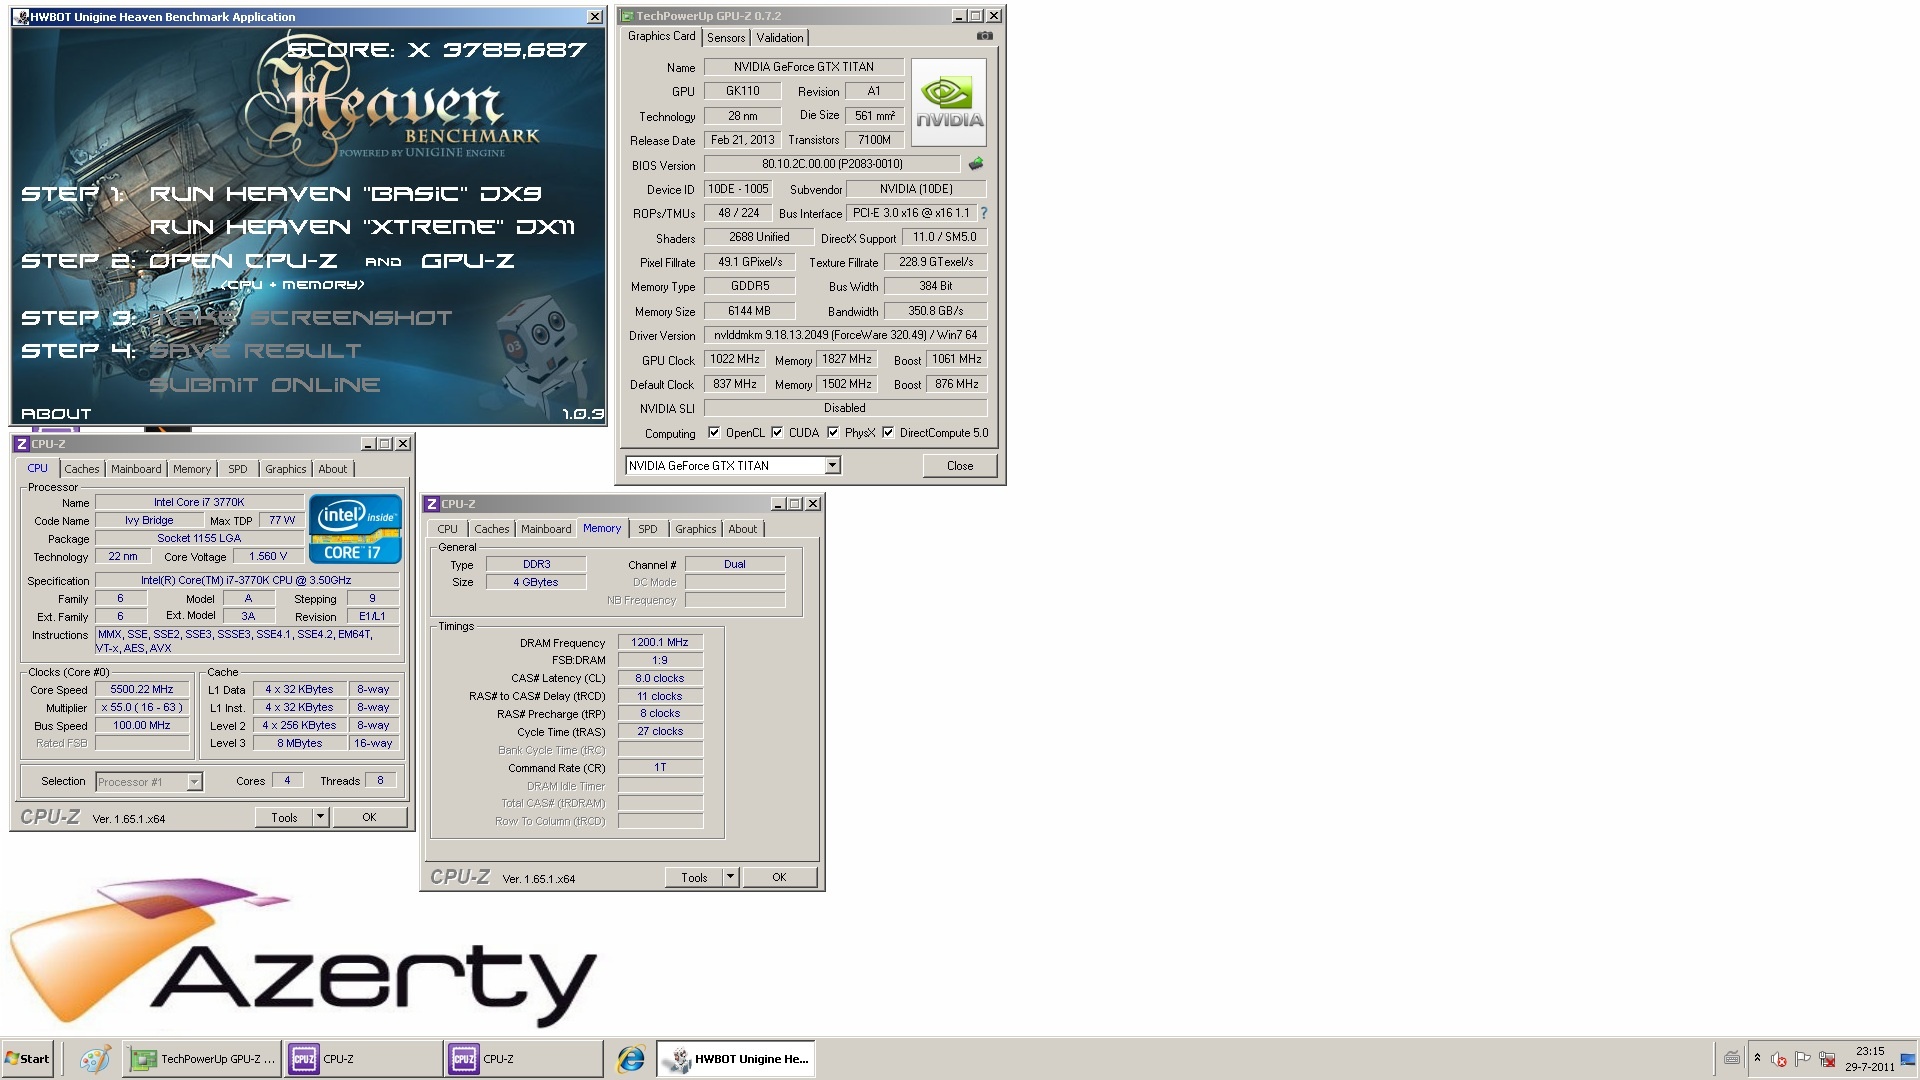
Task: Click OK in the left CPU-Z window
Action: (x=369, y=817)
